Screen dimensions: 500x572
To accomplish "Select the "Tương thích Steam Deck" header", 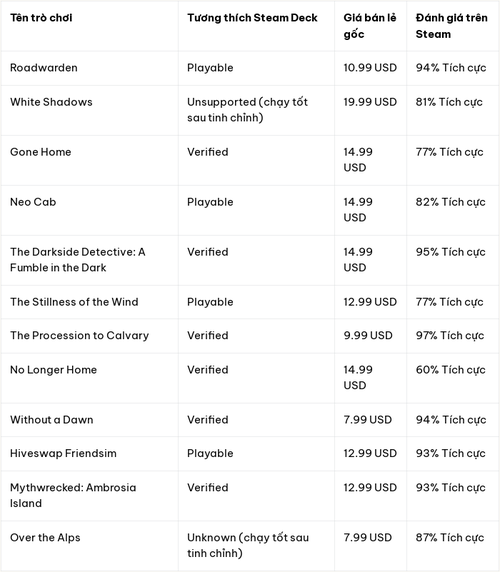I will tap(252, 18).
